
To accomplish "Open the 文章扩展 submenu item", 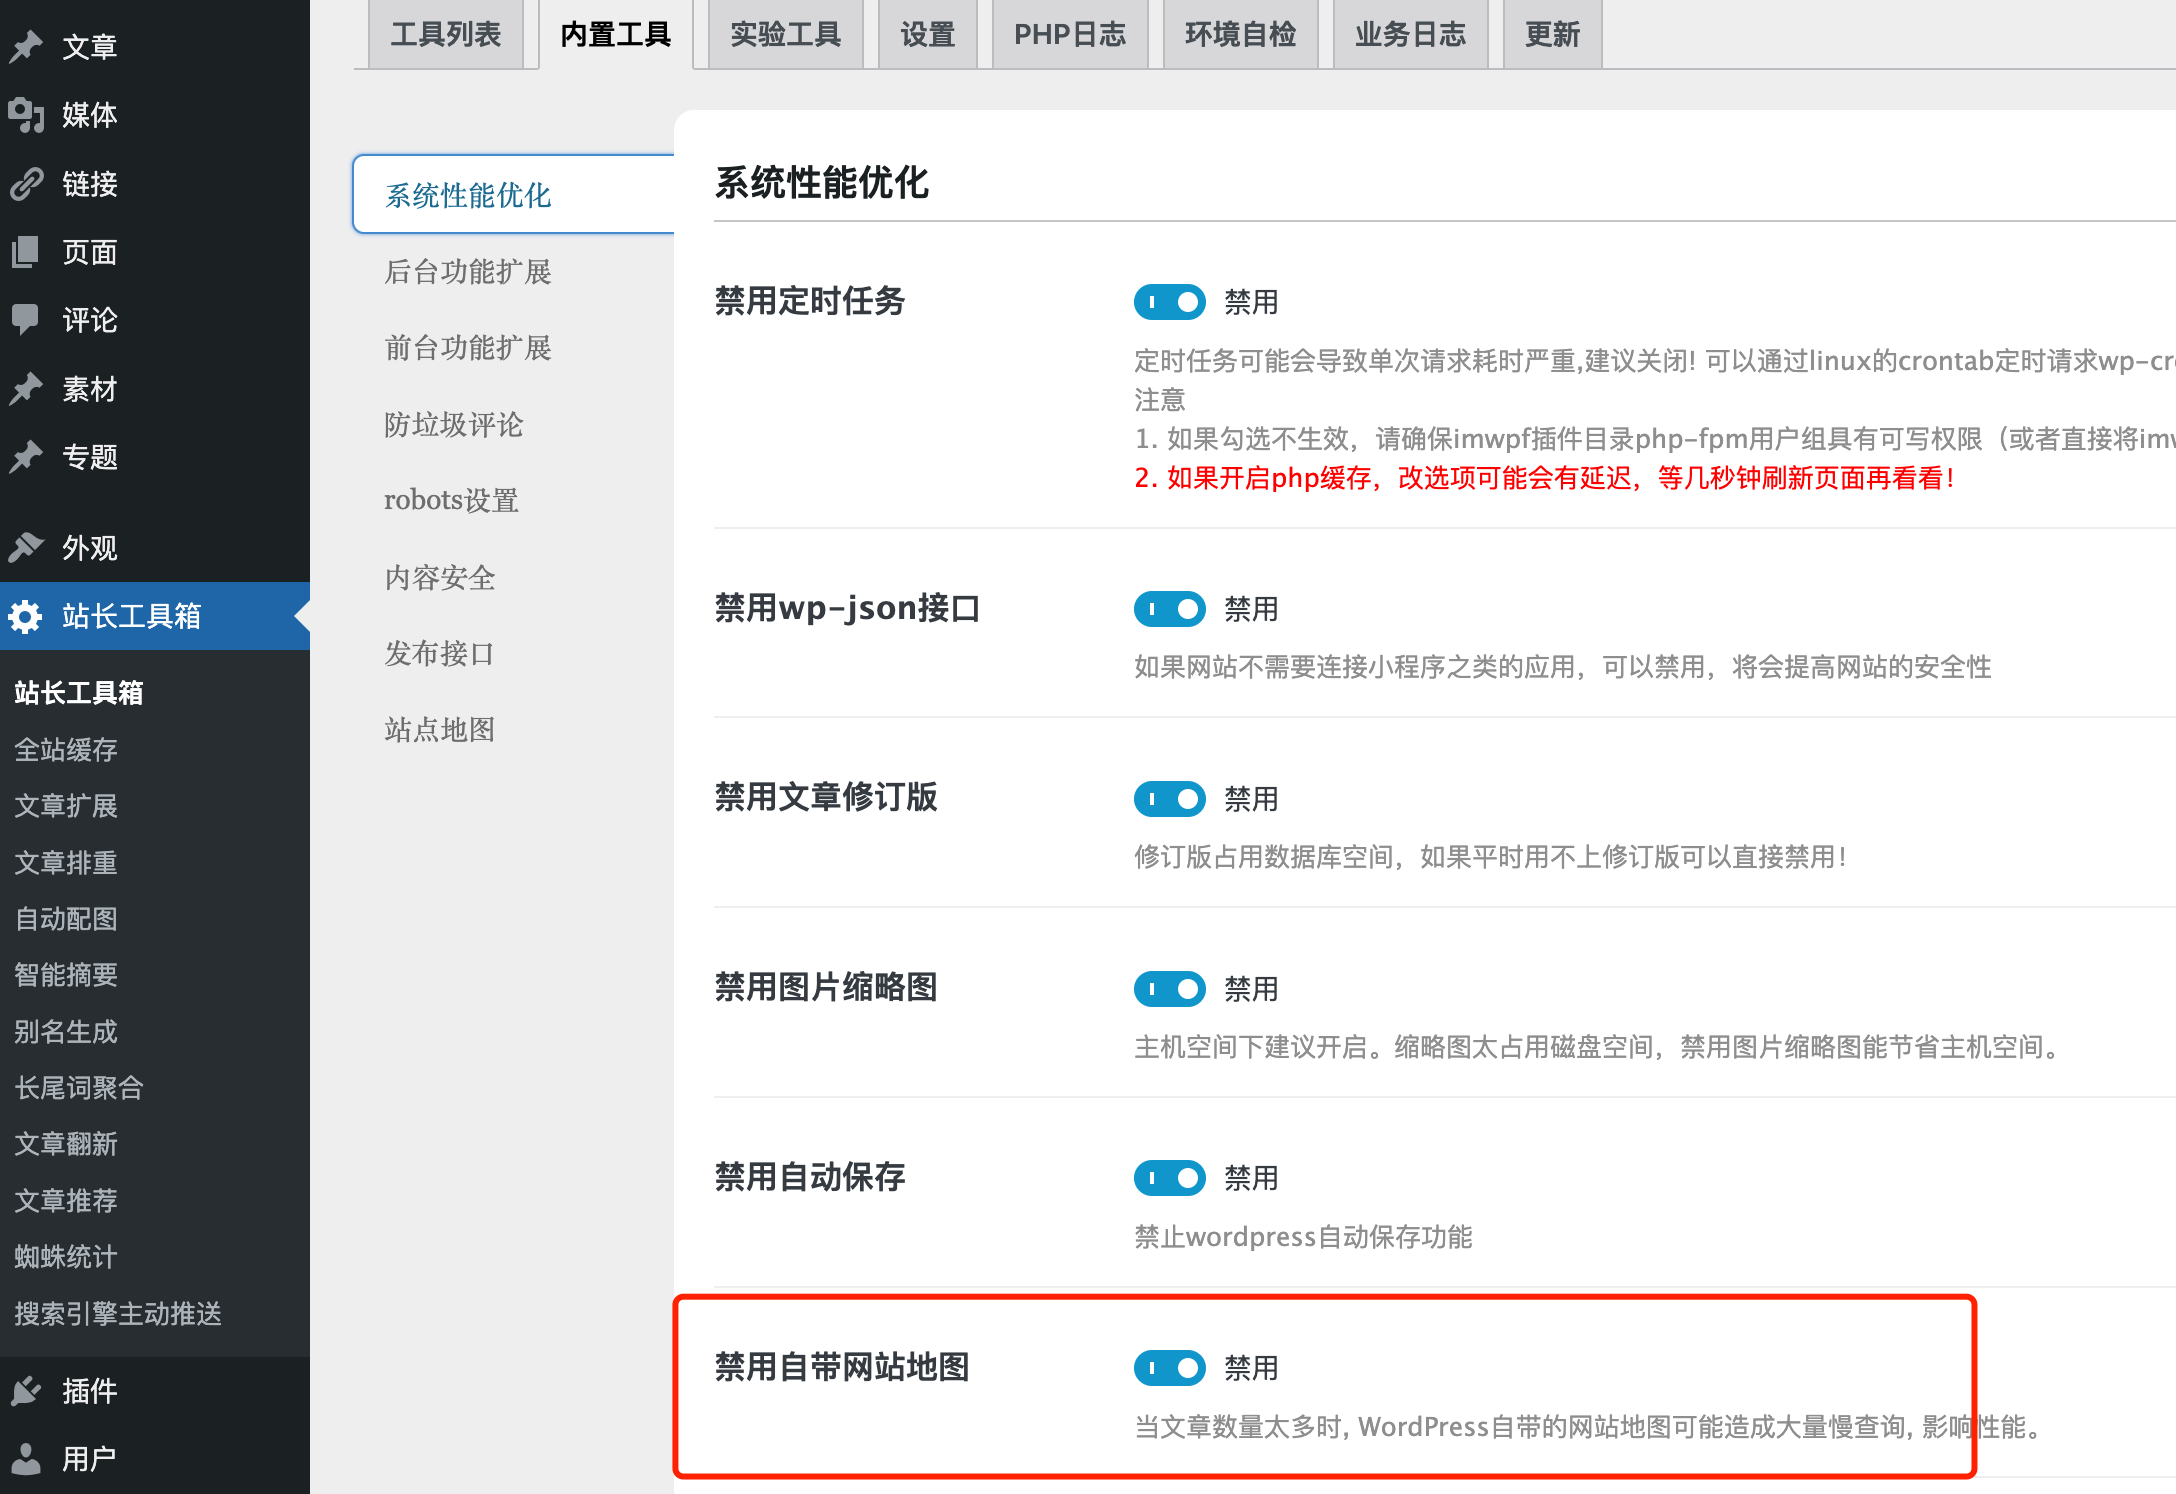I will point(66,806).
